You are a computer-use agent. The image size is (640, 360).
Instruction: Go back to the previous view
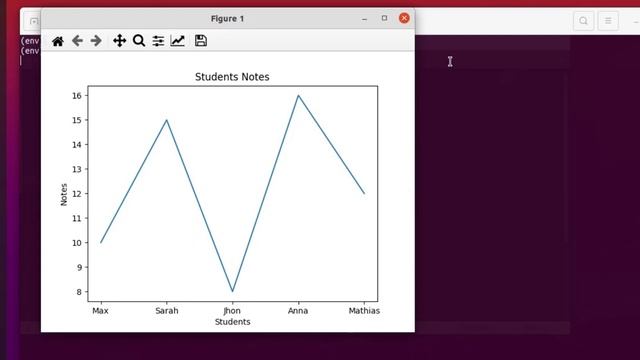pos(77,41)
